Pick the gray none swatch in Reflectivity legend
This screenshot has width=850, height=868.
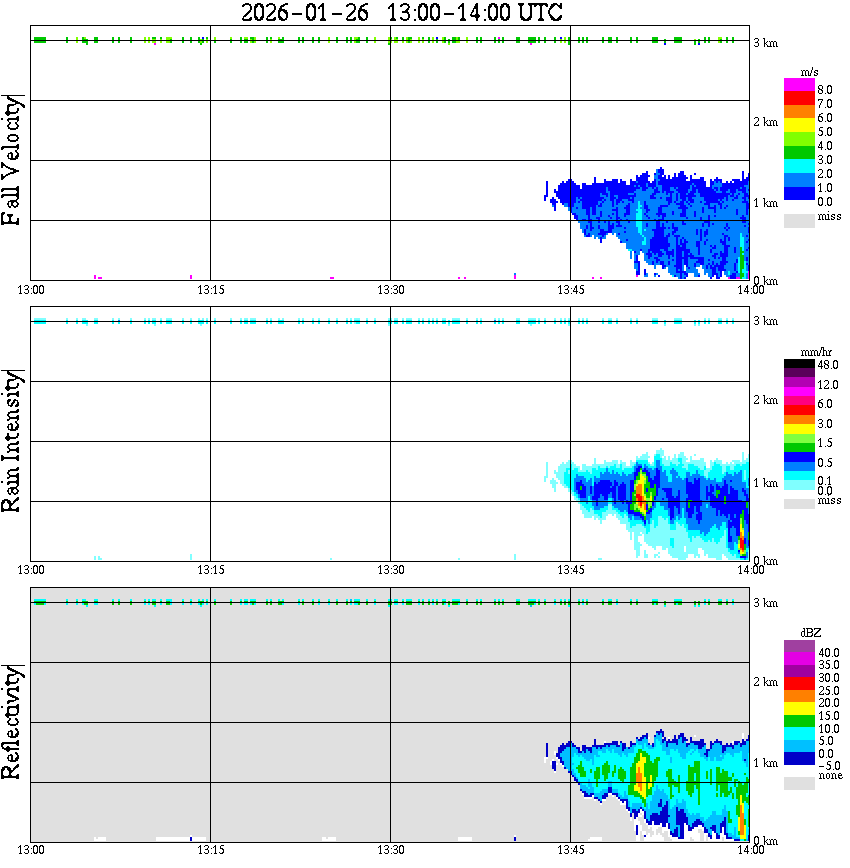point(799,783)
